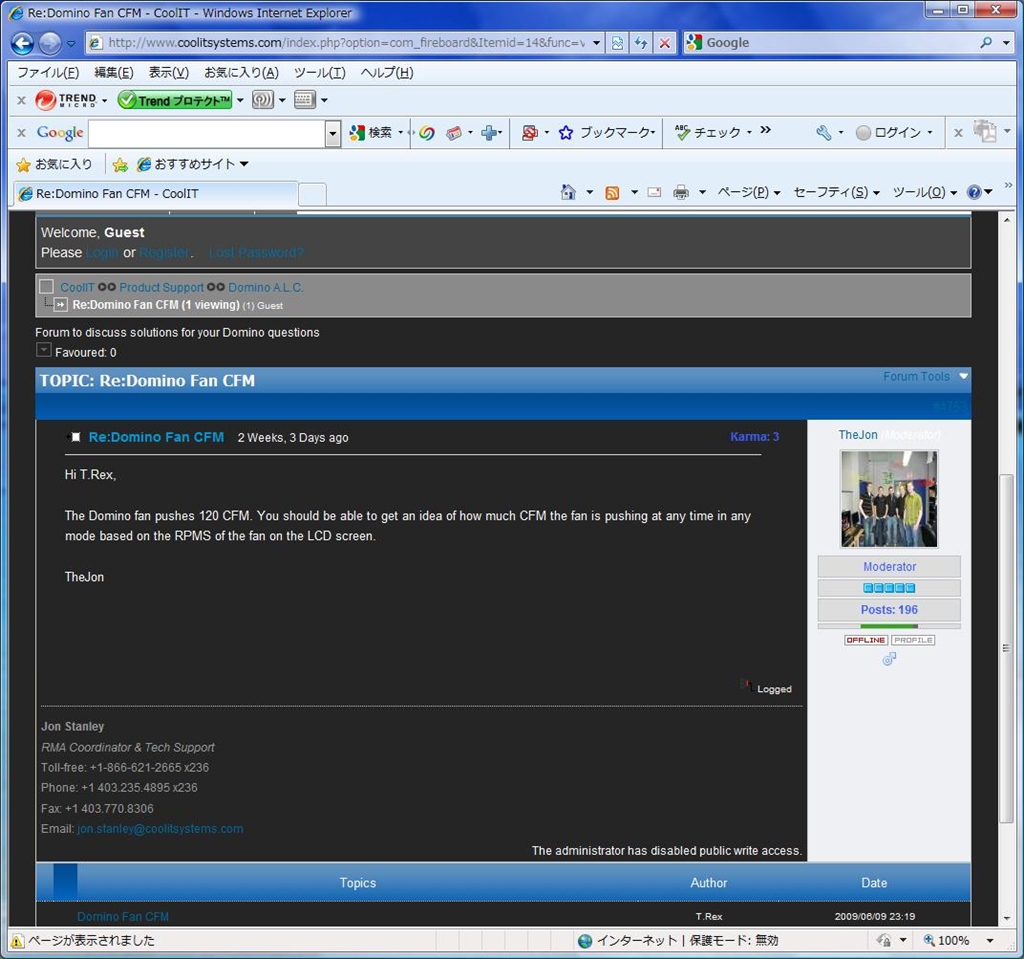Expand the Trend Protect dropdown arrow
This screenshot has width=1024, height=959.
pyautogui.click(x=240, y=100)
